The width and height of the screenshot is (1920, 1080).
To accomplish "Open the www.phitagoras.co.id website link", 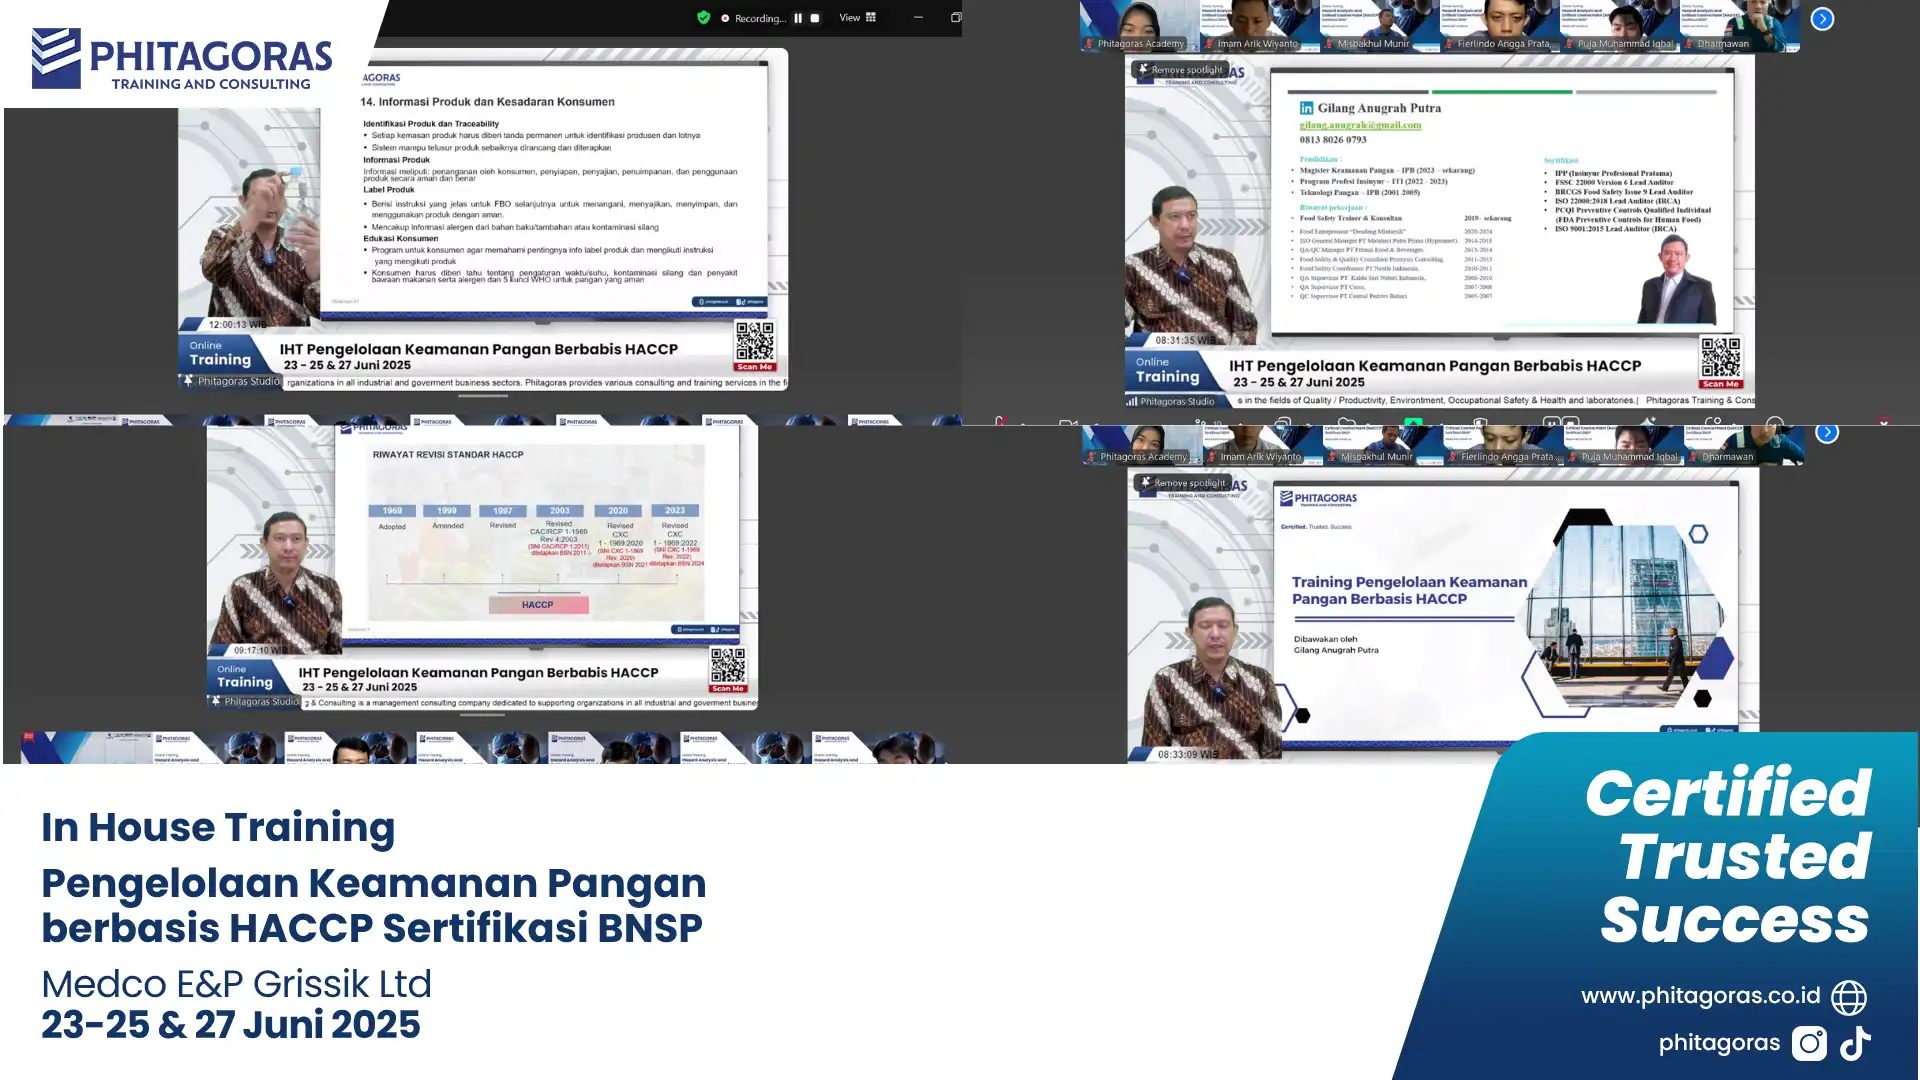I will coord(1700,996).
